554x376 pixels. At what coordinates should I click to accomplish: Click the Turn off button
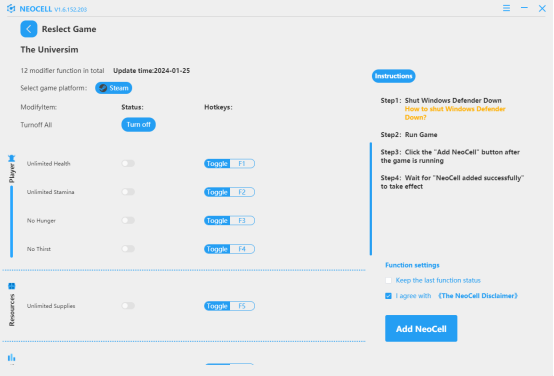click(138, 125)
